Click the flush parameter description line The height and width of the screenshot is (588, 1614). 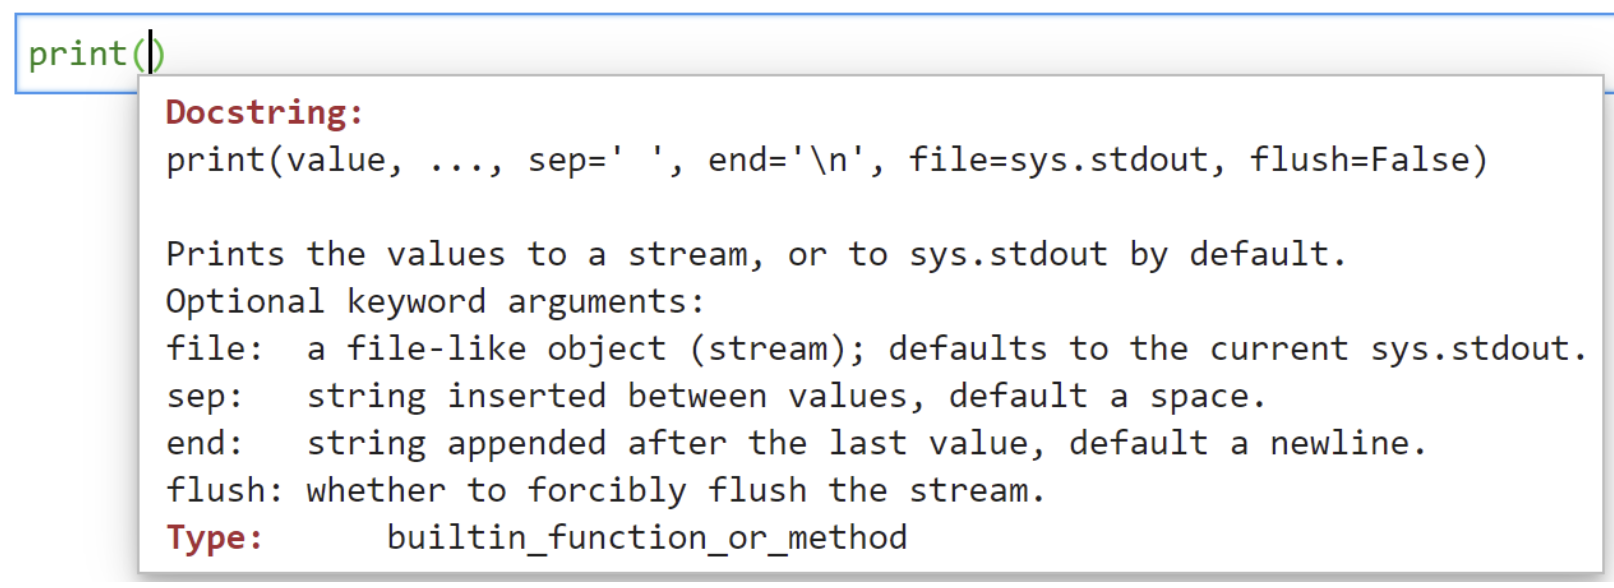pyautogui.click(x=600, y=489)
